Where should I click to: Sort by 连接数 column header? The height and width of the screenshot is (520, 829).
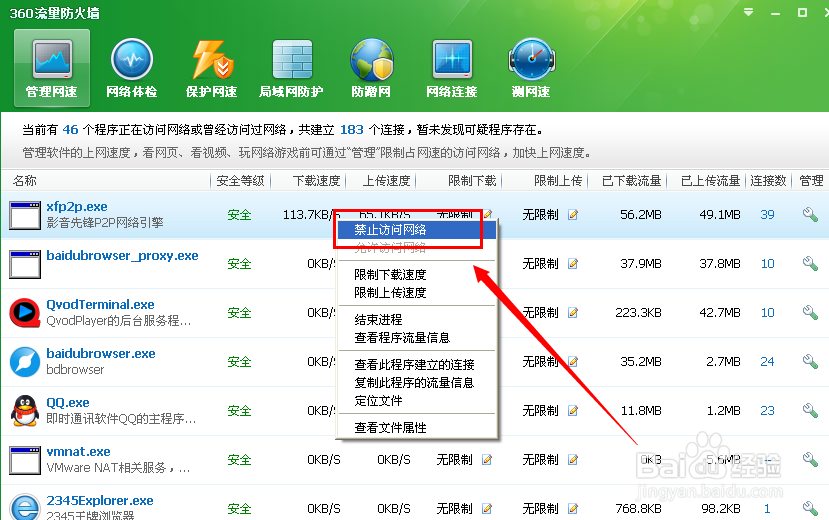(x=768, y=181)
